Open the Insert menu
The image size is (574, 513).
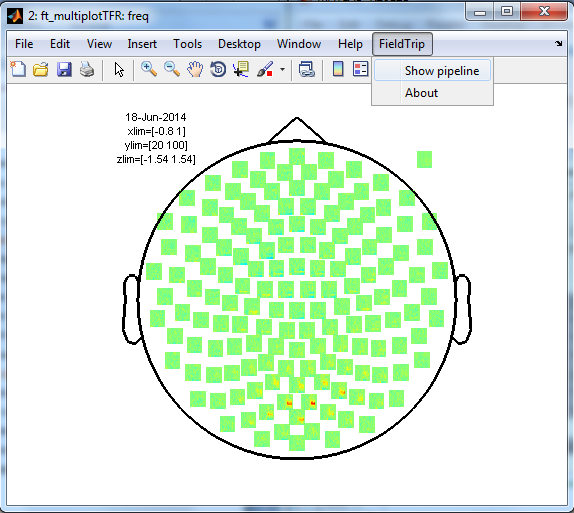pyautogui.click(x=142, y=44)
